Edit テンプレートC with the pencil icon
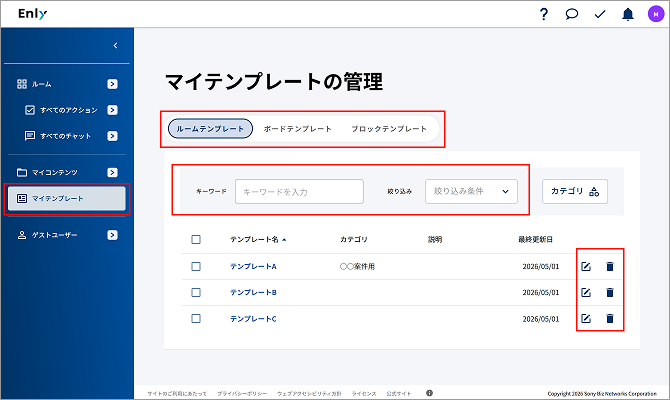 coord(586,319)
